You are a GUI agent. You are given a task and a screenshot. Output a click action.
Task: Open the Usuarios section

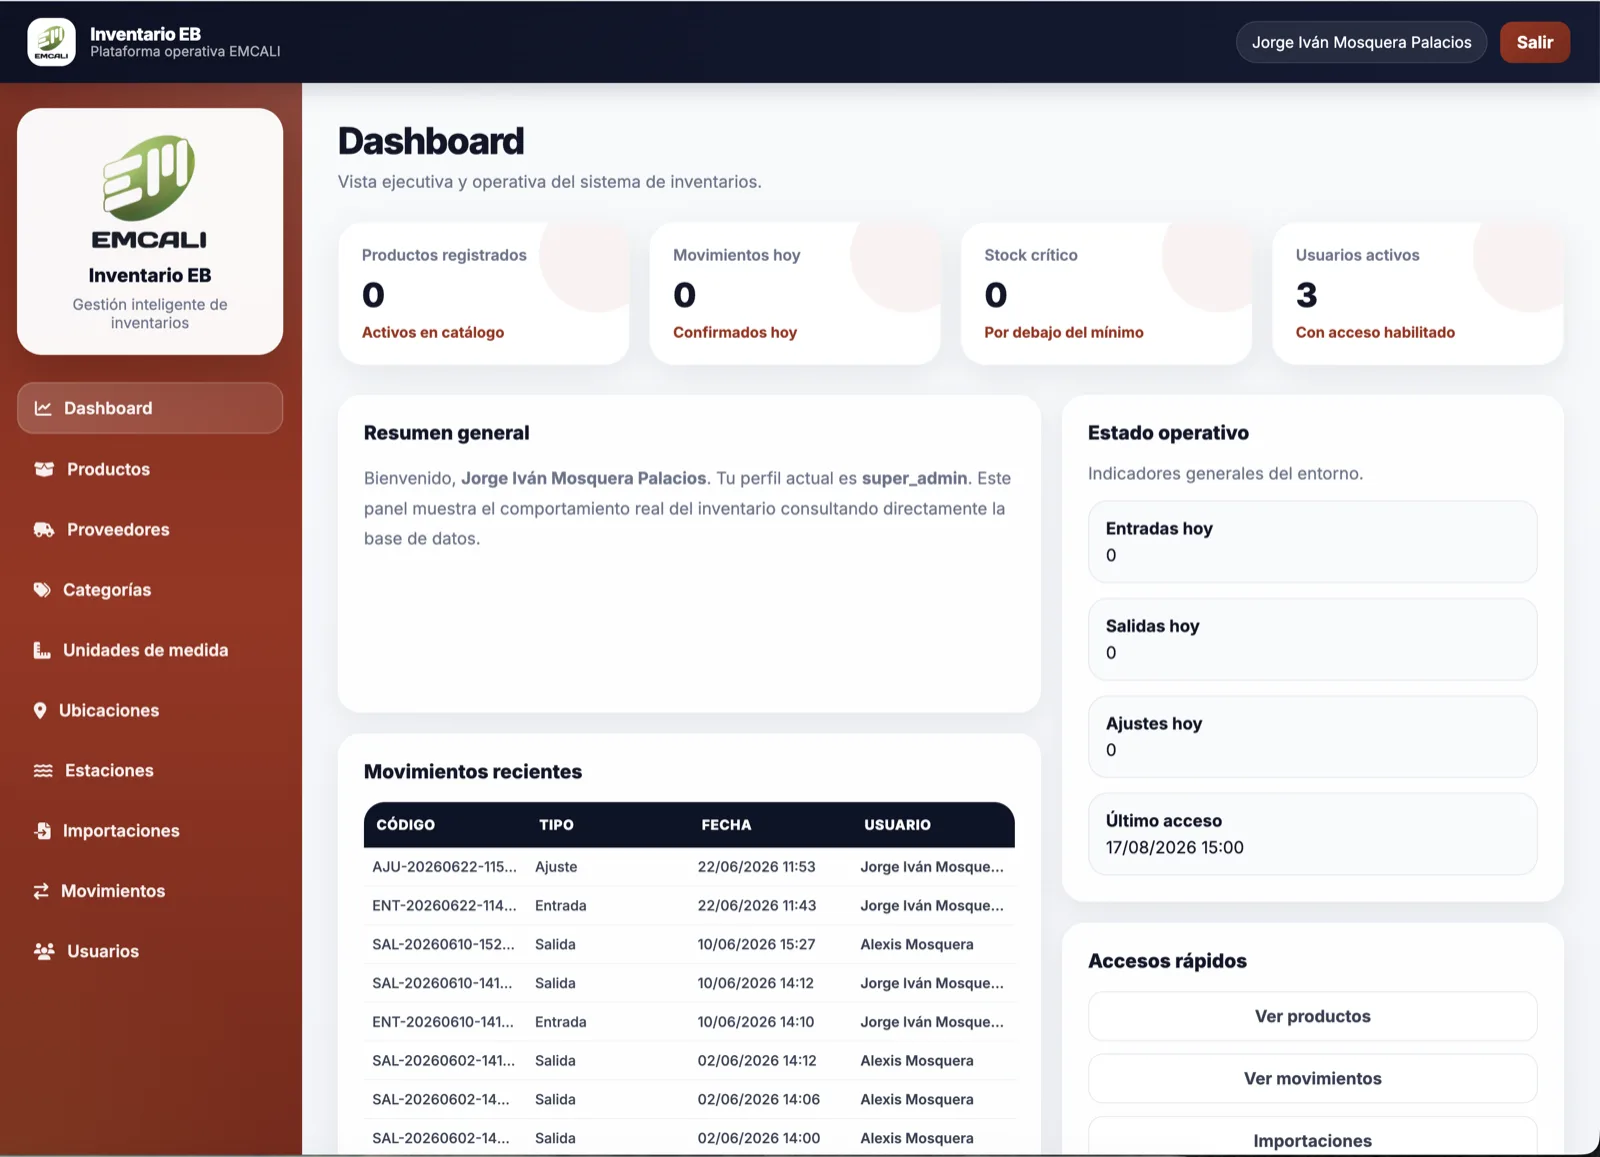(x=150, y=951)
